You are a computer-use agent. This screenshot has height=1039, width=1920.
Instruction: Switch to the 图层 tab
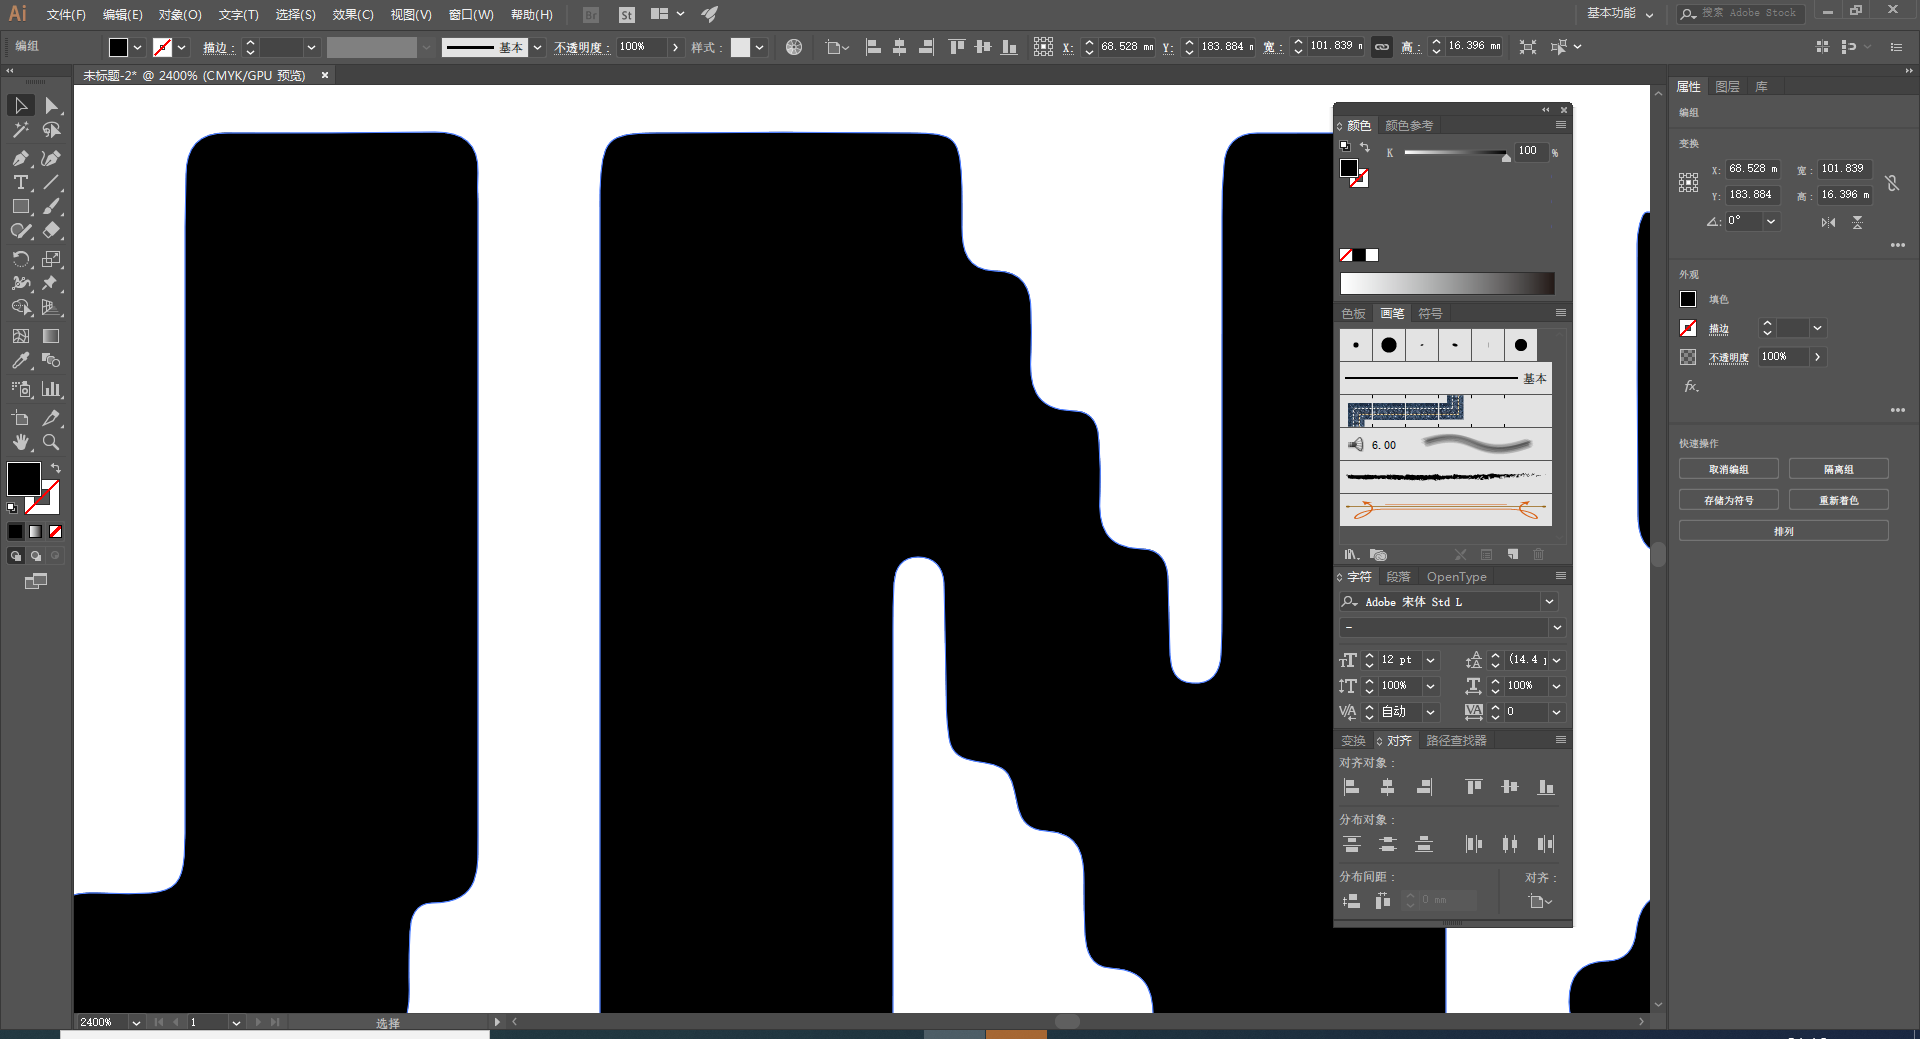pos(1727,87)
